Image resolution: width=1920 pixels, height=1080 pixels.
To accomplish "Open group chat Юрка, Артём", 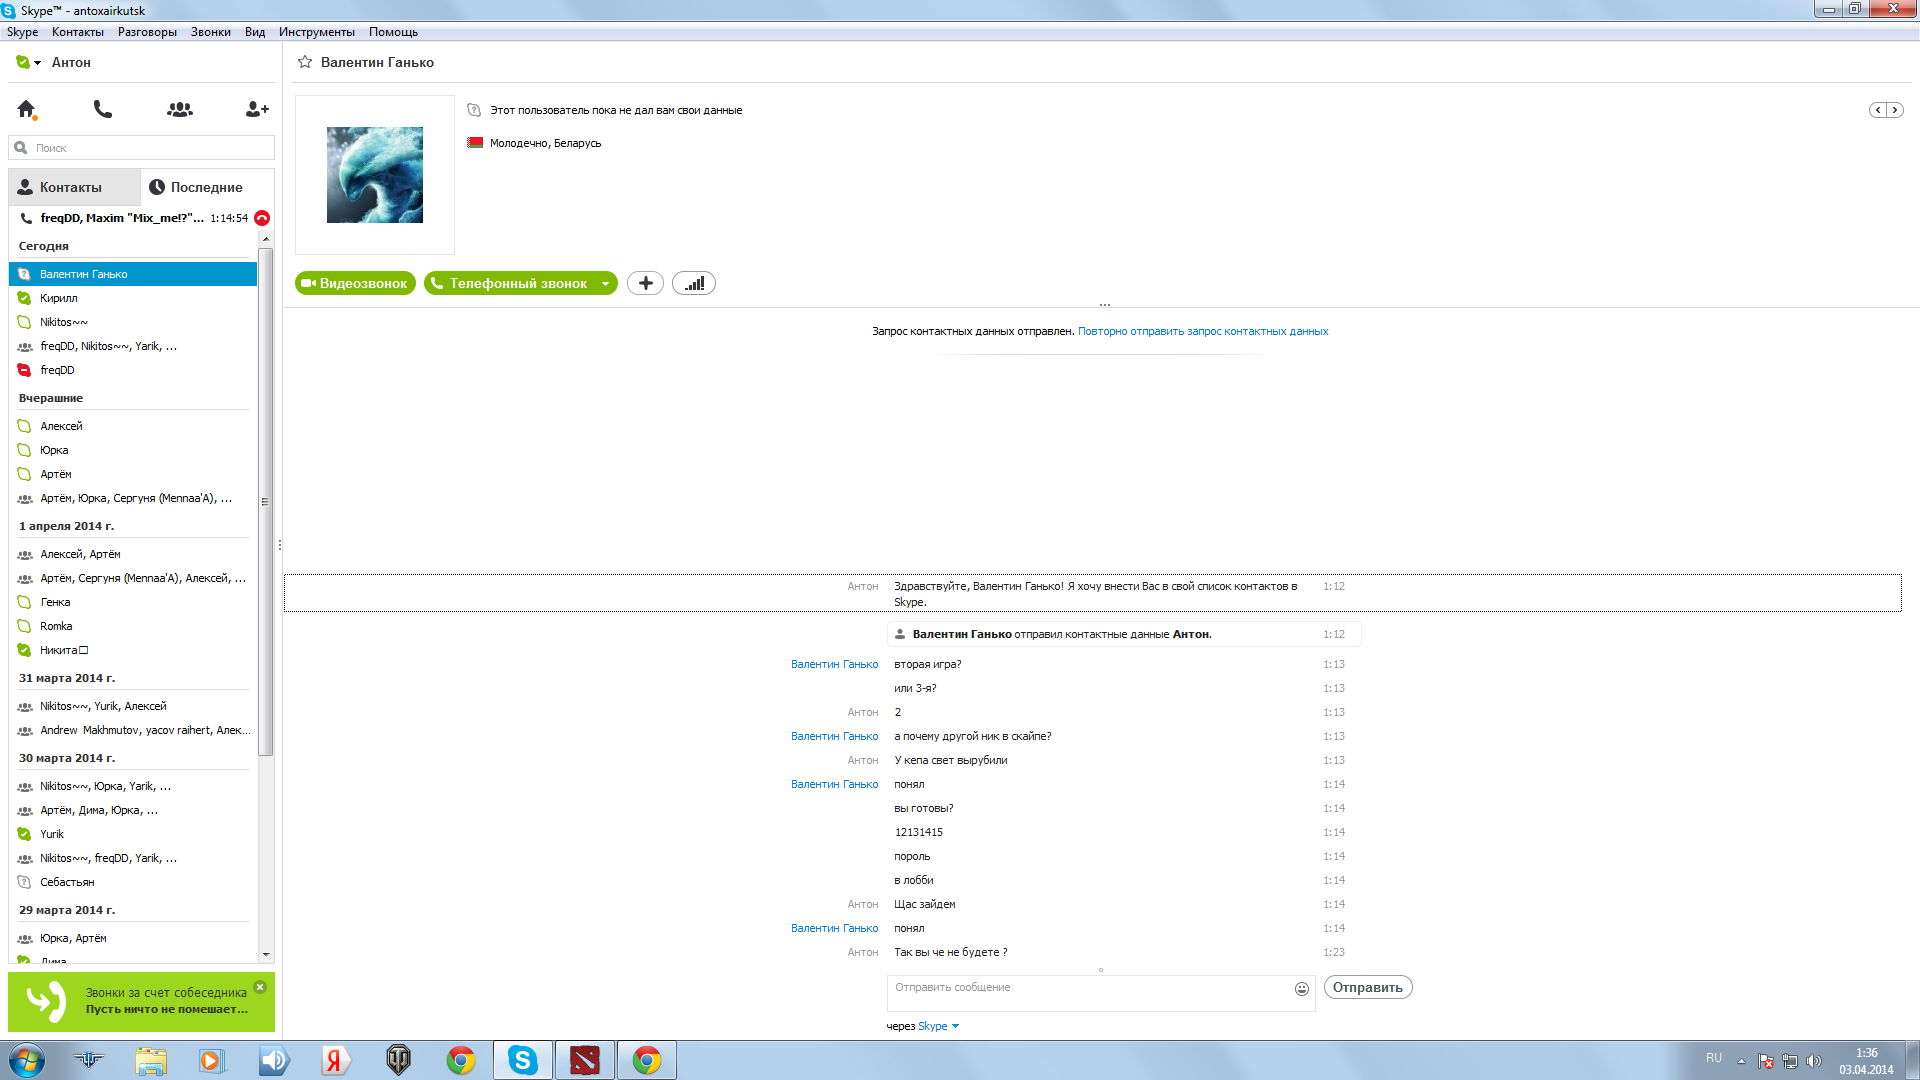I will click(x=133, y=938).
